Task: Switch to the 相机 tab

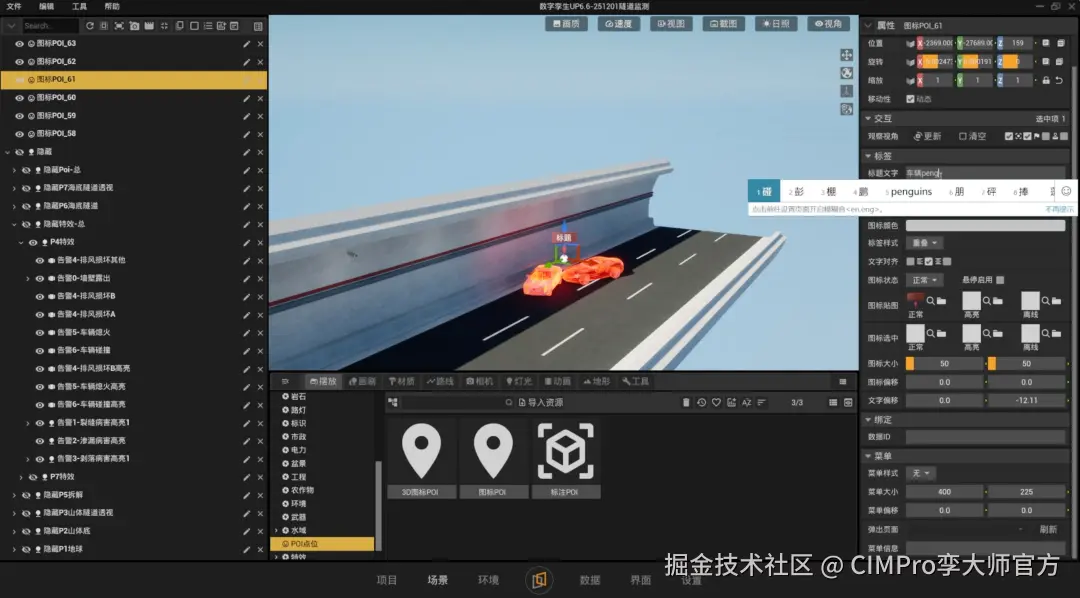Action: pos(479,382)
